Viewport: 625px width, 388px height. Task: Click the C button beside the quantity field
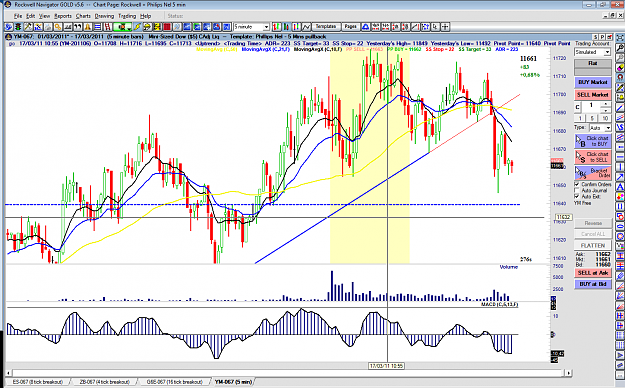coord(578,107)
